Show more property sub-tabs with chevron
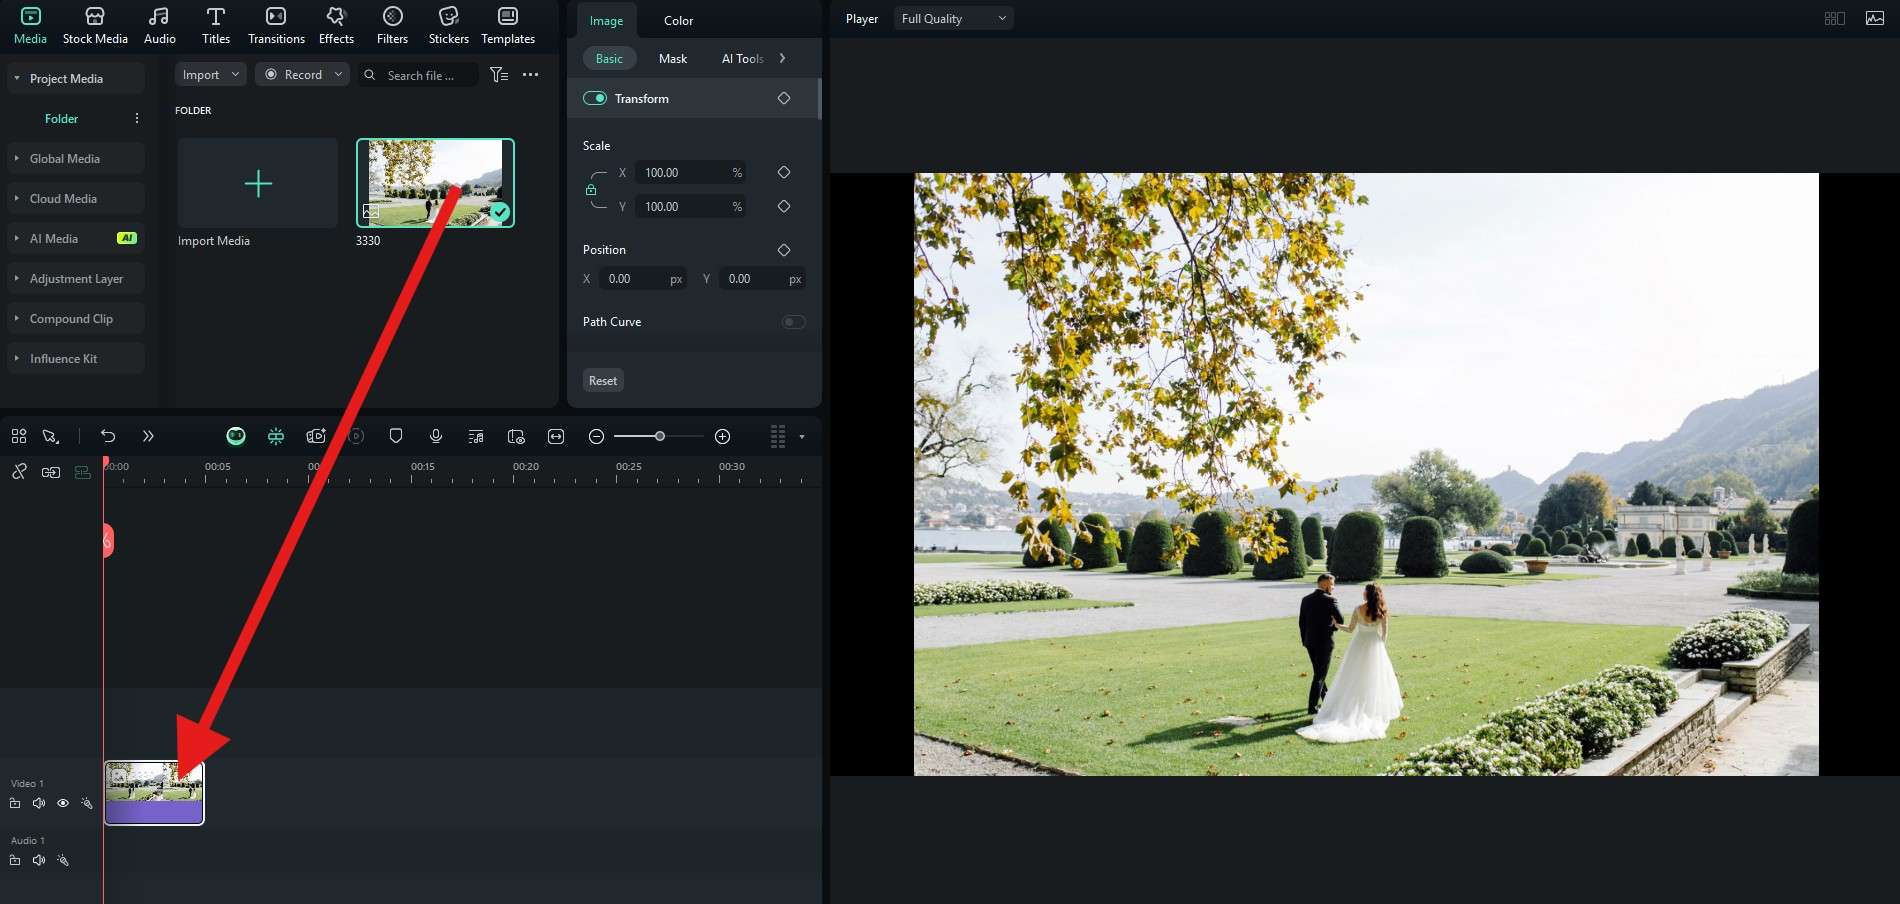The image size is (1900, 904). pos(782,59)
